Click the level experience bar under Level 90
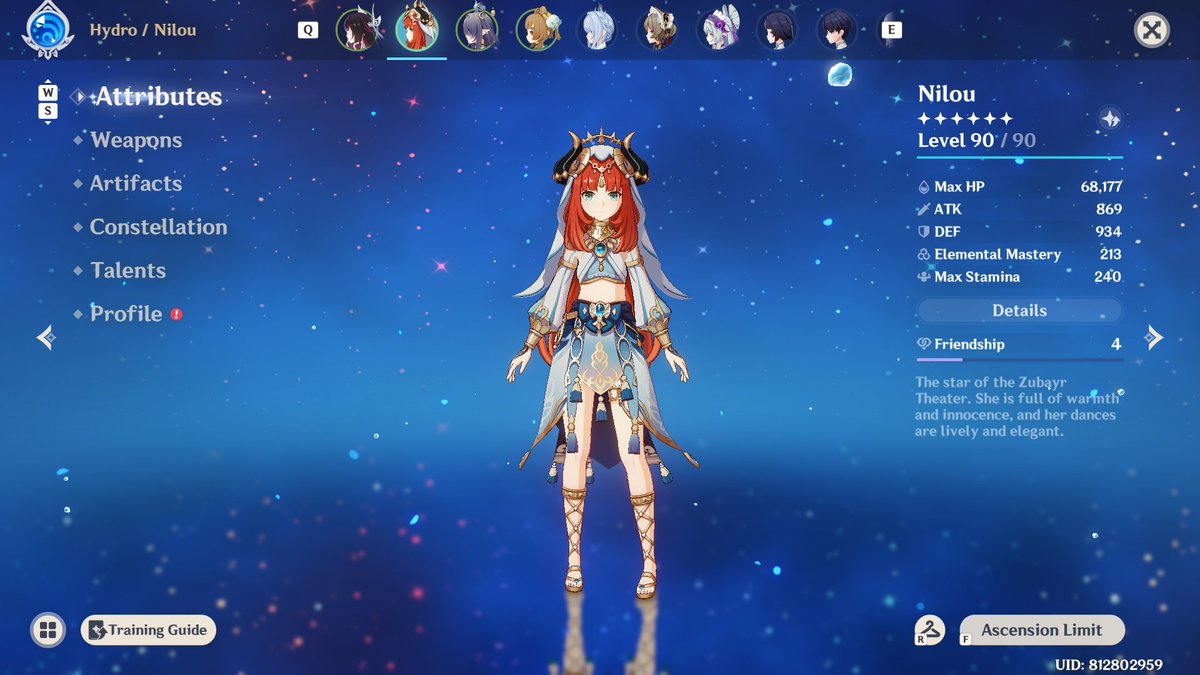Image resolution: width=1200 pixels, height=675 pixels. 1019,157
